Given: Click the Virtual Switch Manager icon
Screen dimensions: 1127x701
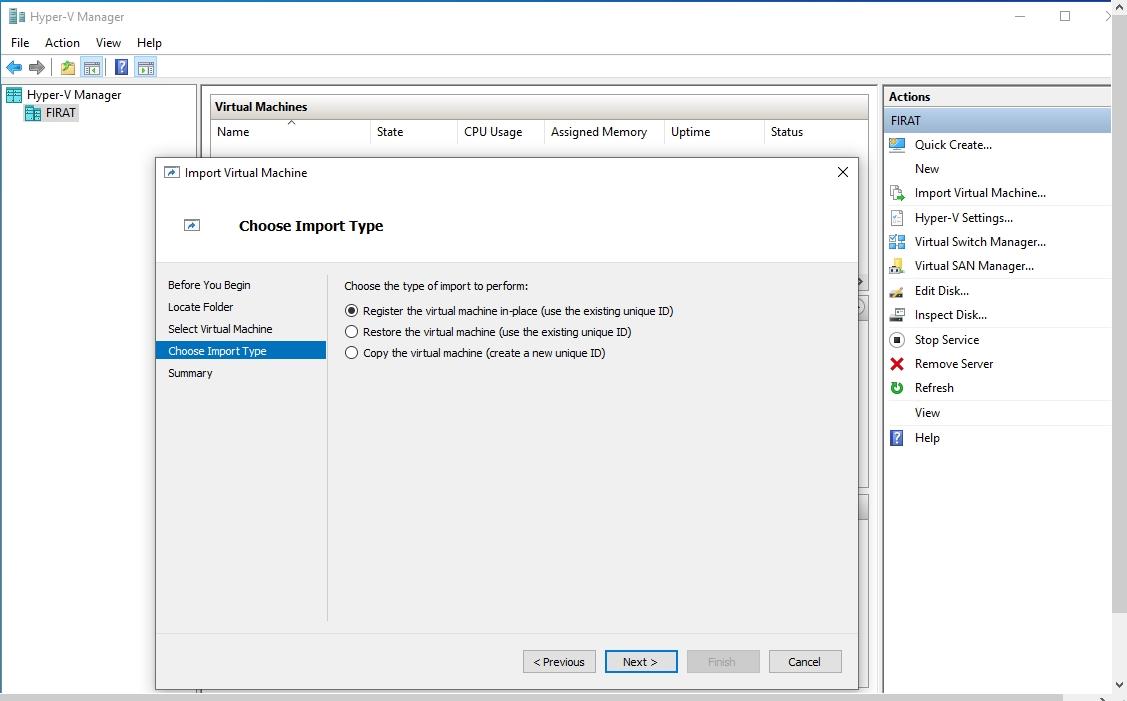Looking at the screenshot, I should click(897, 242).
